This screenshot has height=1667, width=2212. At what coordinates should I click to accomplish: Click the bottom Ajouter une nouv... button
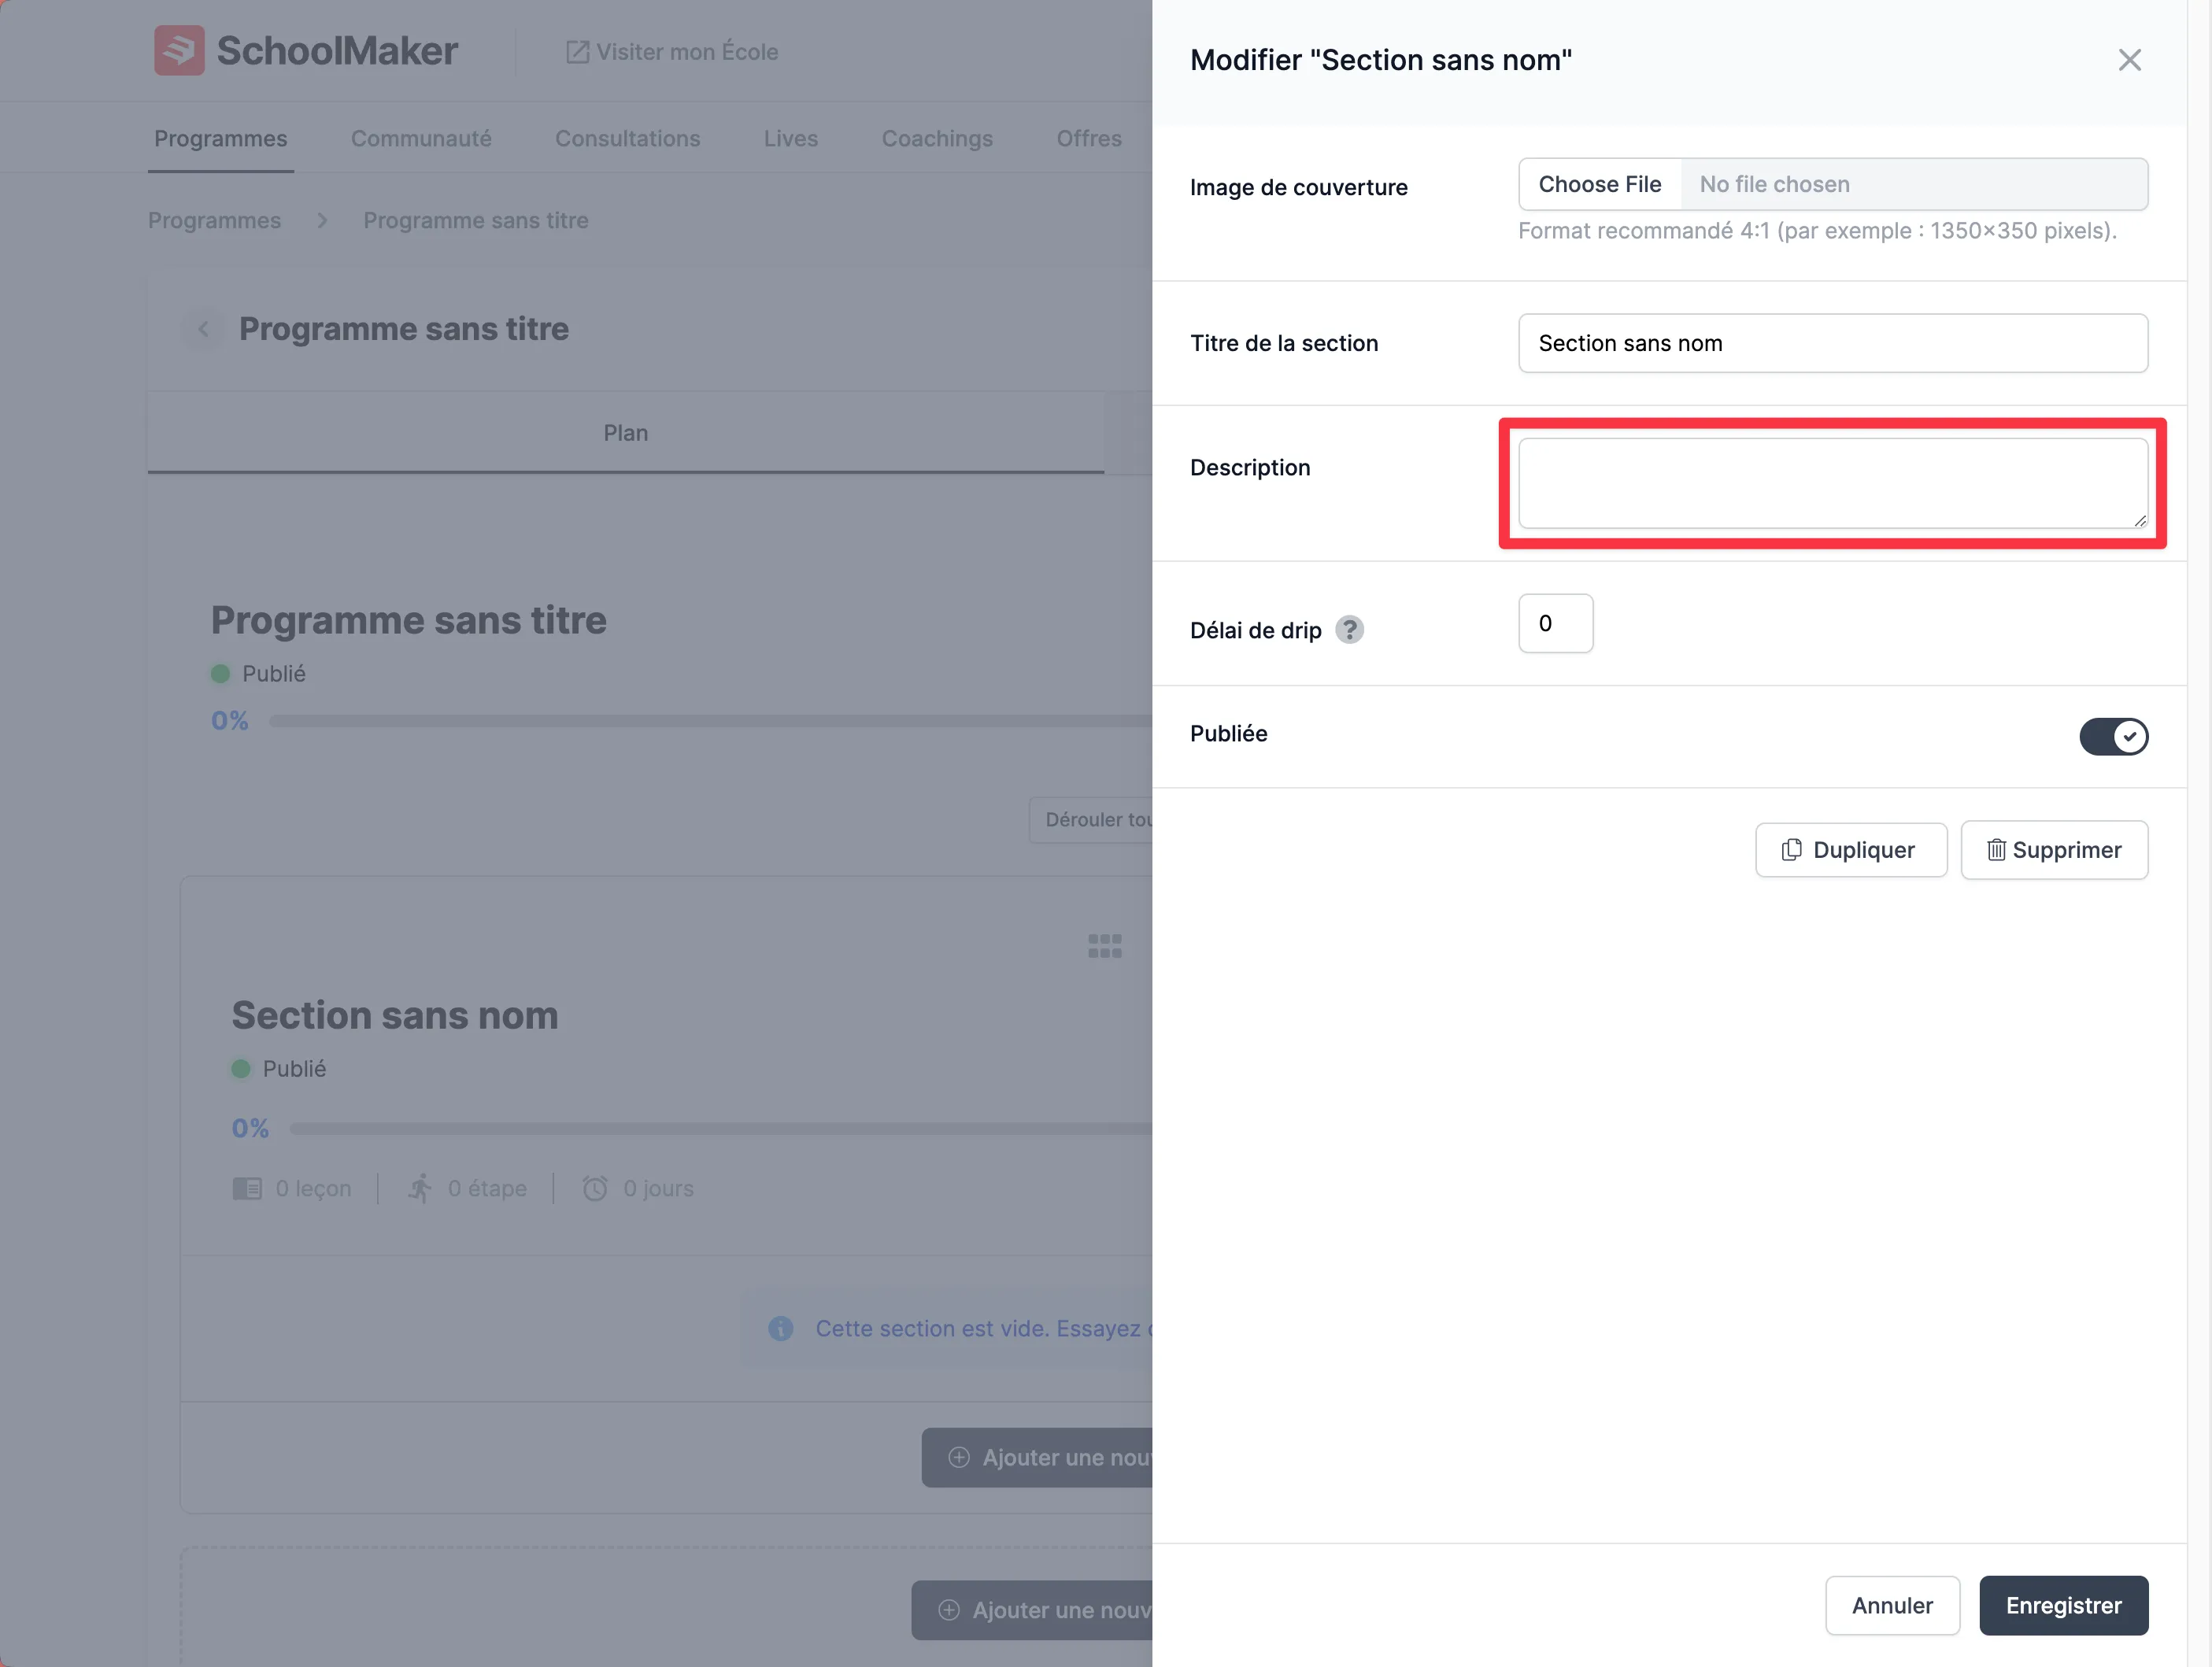(1032, 1610)
